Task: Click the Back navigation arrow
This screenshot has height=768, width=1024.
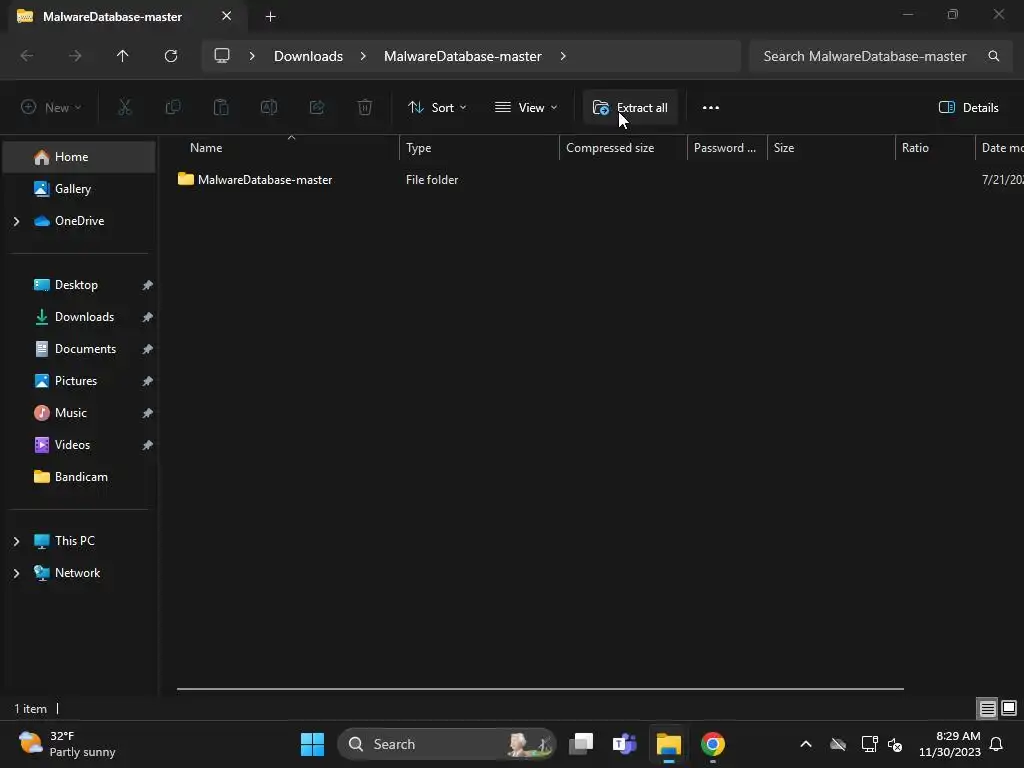Action: (27, 56)
